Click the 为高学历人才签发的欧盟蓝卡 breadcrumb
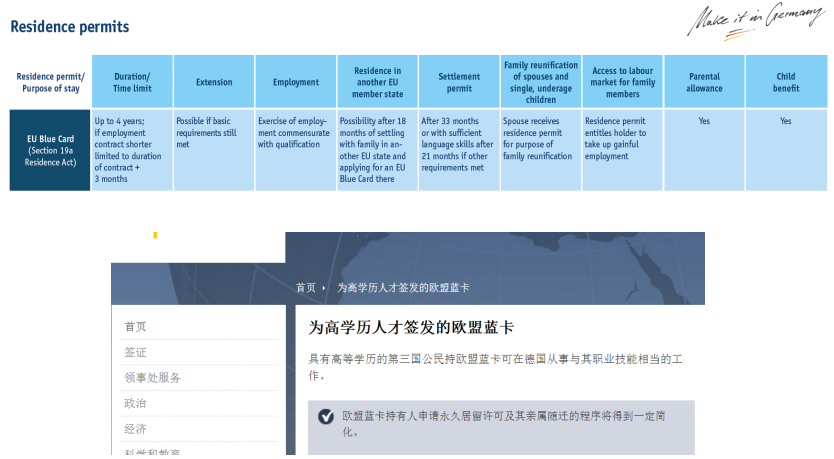Image resolution: width=834 pixels, height=459 pixels. tap(403, 288)
